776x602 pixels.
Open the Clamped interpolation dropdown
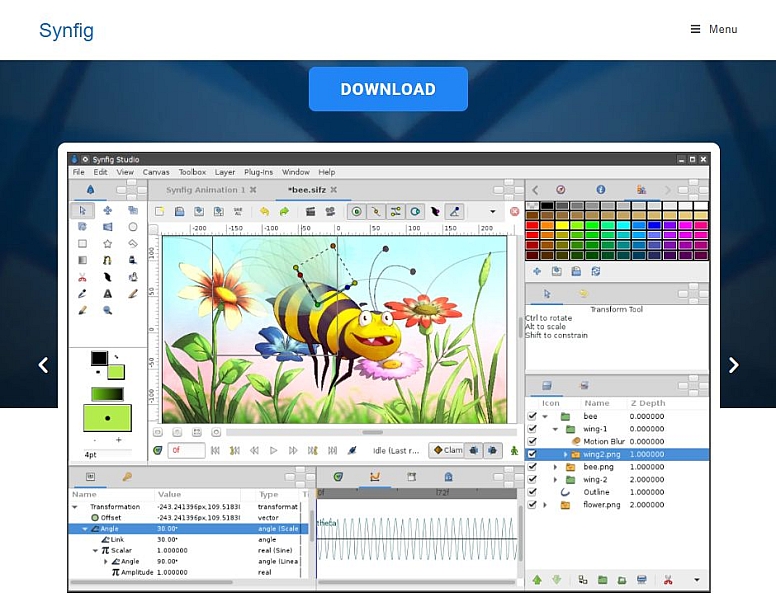point(447,450)
